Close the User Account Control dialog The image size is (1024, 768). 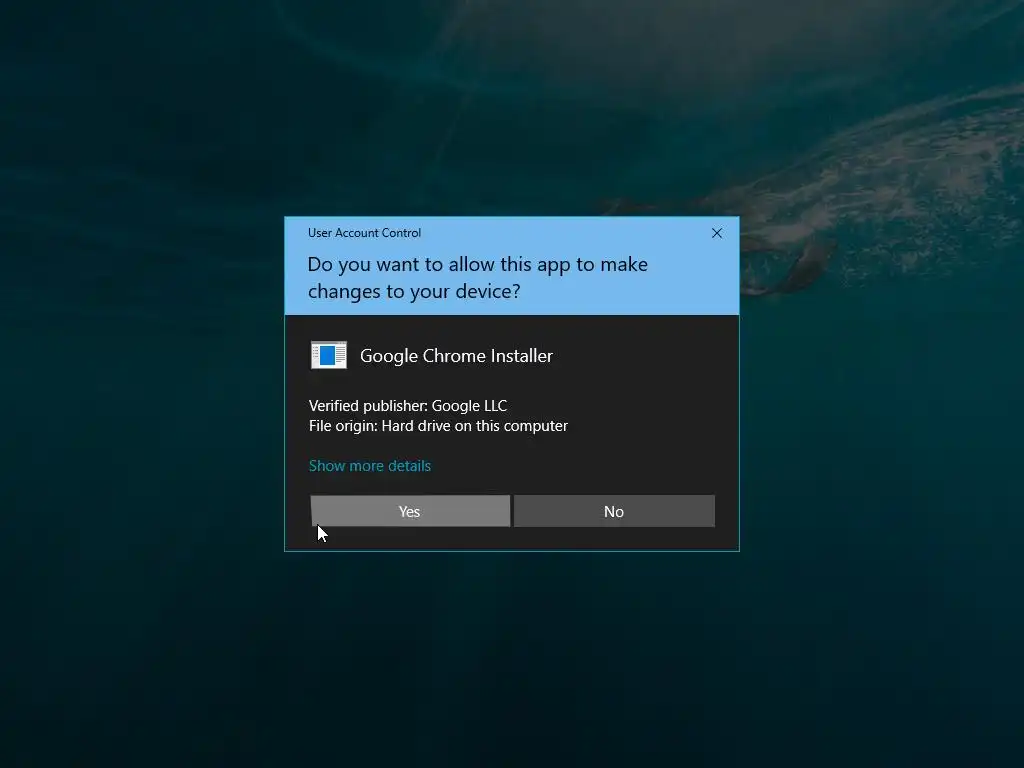click(716, 233)
